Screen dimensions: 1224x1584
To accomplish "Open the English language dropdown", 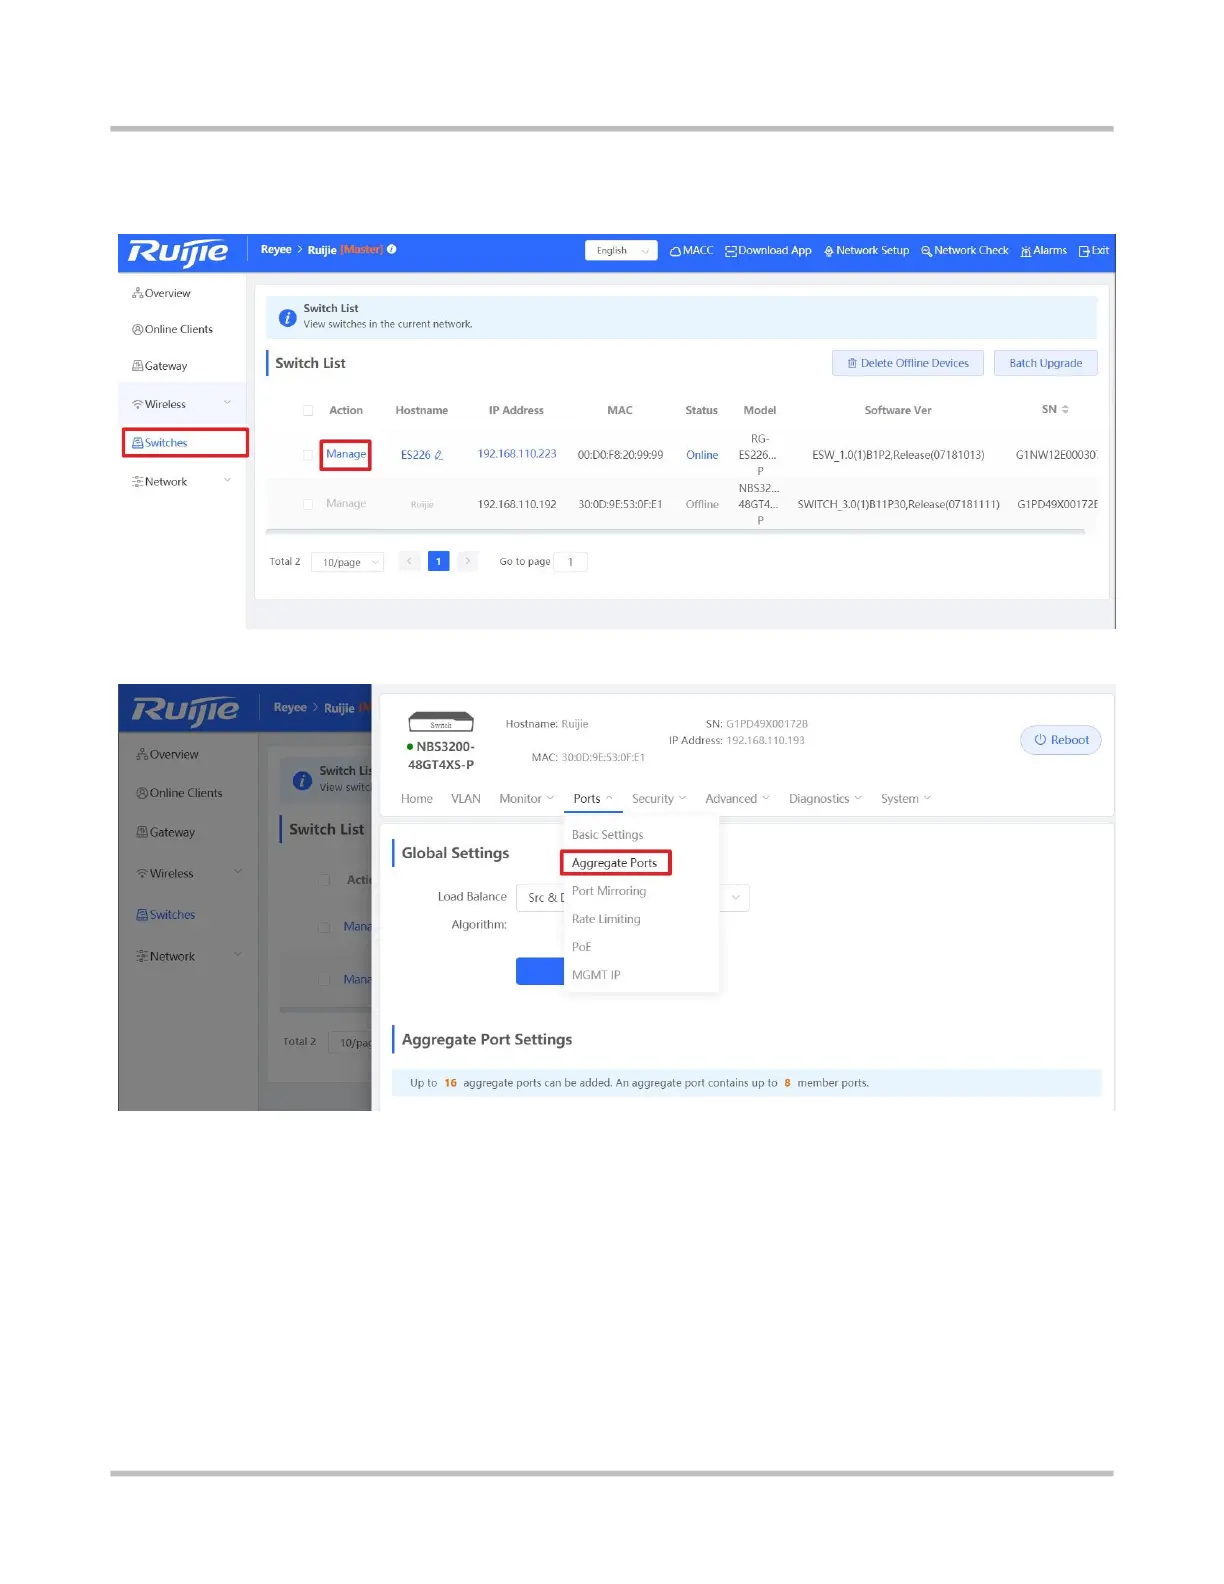I will (x=621, y=251).
